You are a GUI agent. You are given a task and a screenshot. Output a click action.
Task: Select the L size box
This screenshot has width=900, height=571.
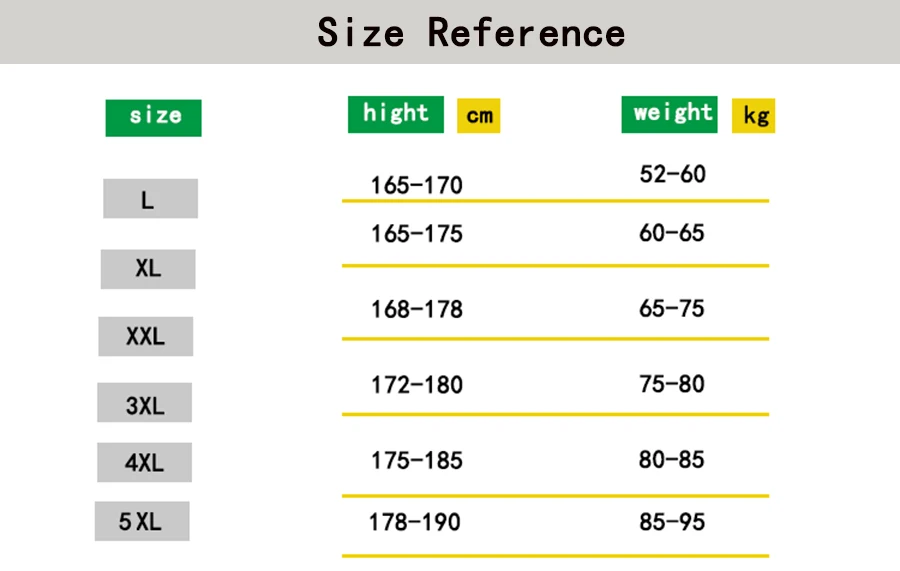(x=150, y=199)
